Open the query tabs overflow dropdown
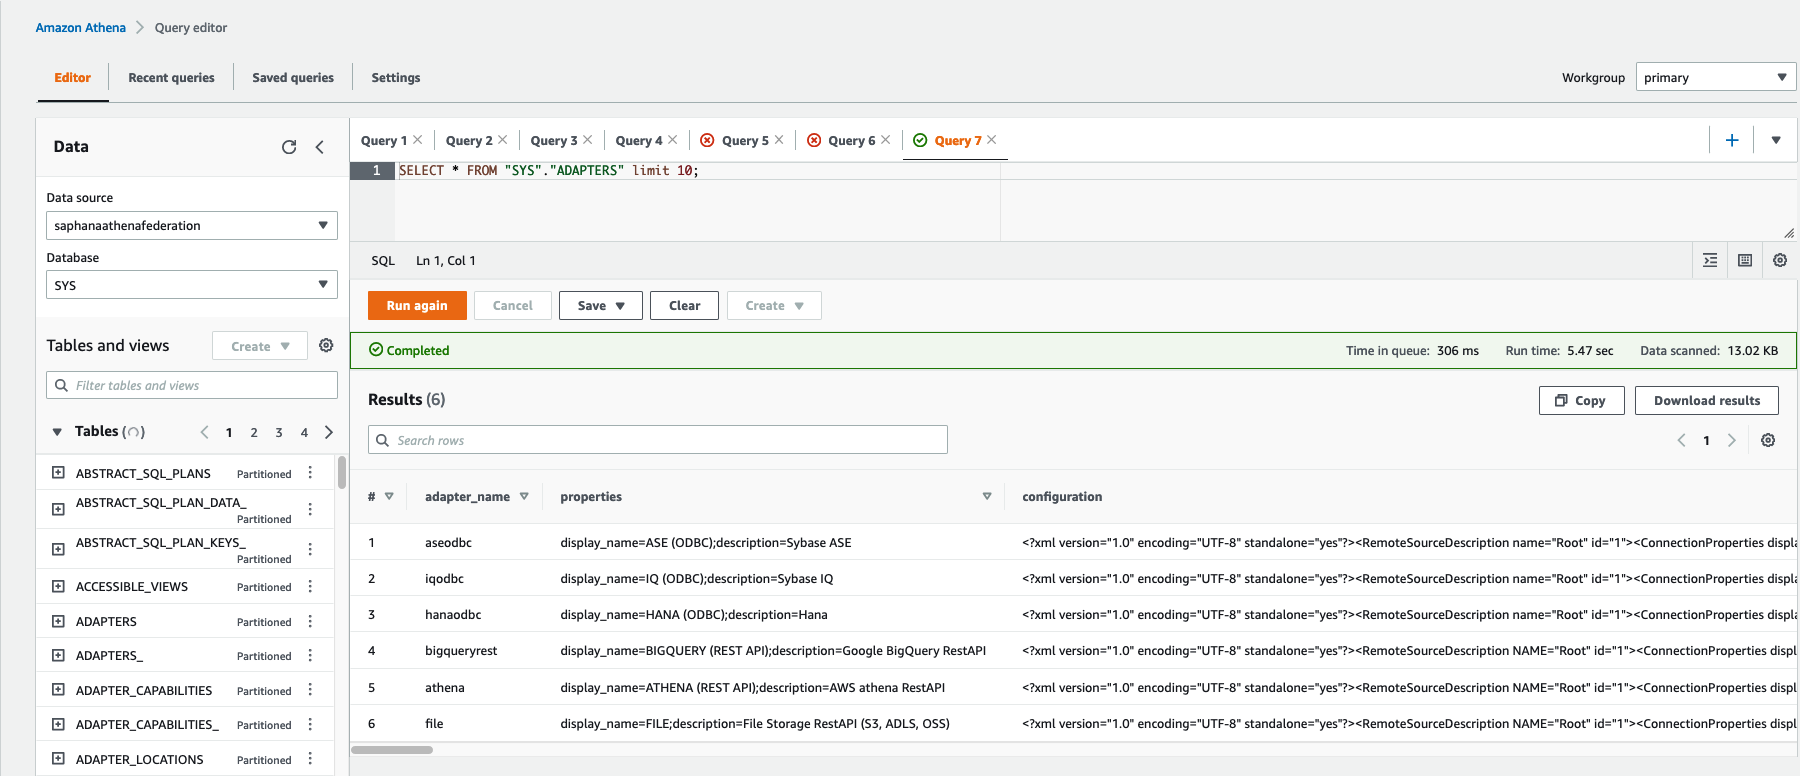1800x776 pixels. click(1776, 141)
